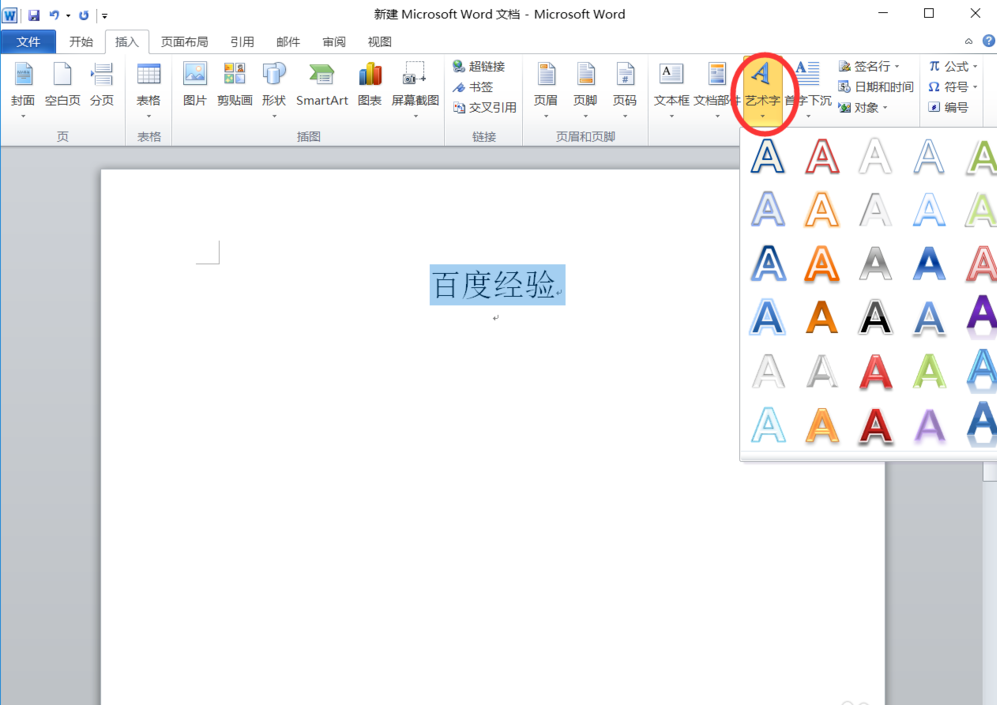
Task: Pick the dark red bevel WordArt in last row
Action: [x=876, y=425]
